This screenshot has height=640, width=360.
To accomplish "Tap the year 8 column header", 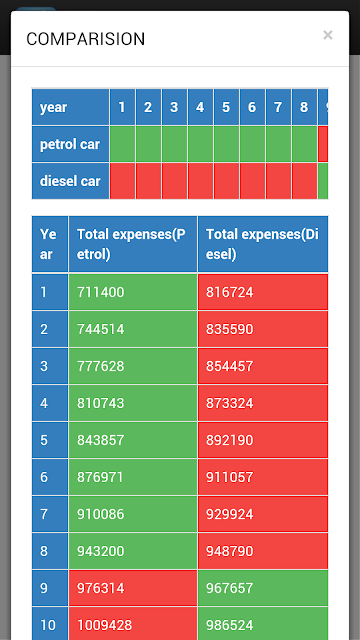I will pyautogui.click(x=304, y=107).
